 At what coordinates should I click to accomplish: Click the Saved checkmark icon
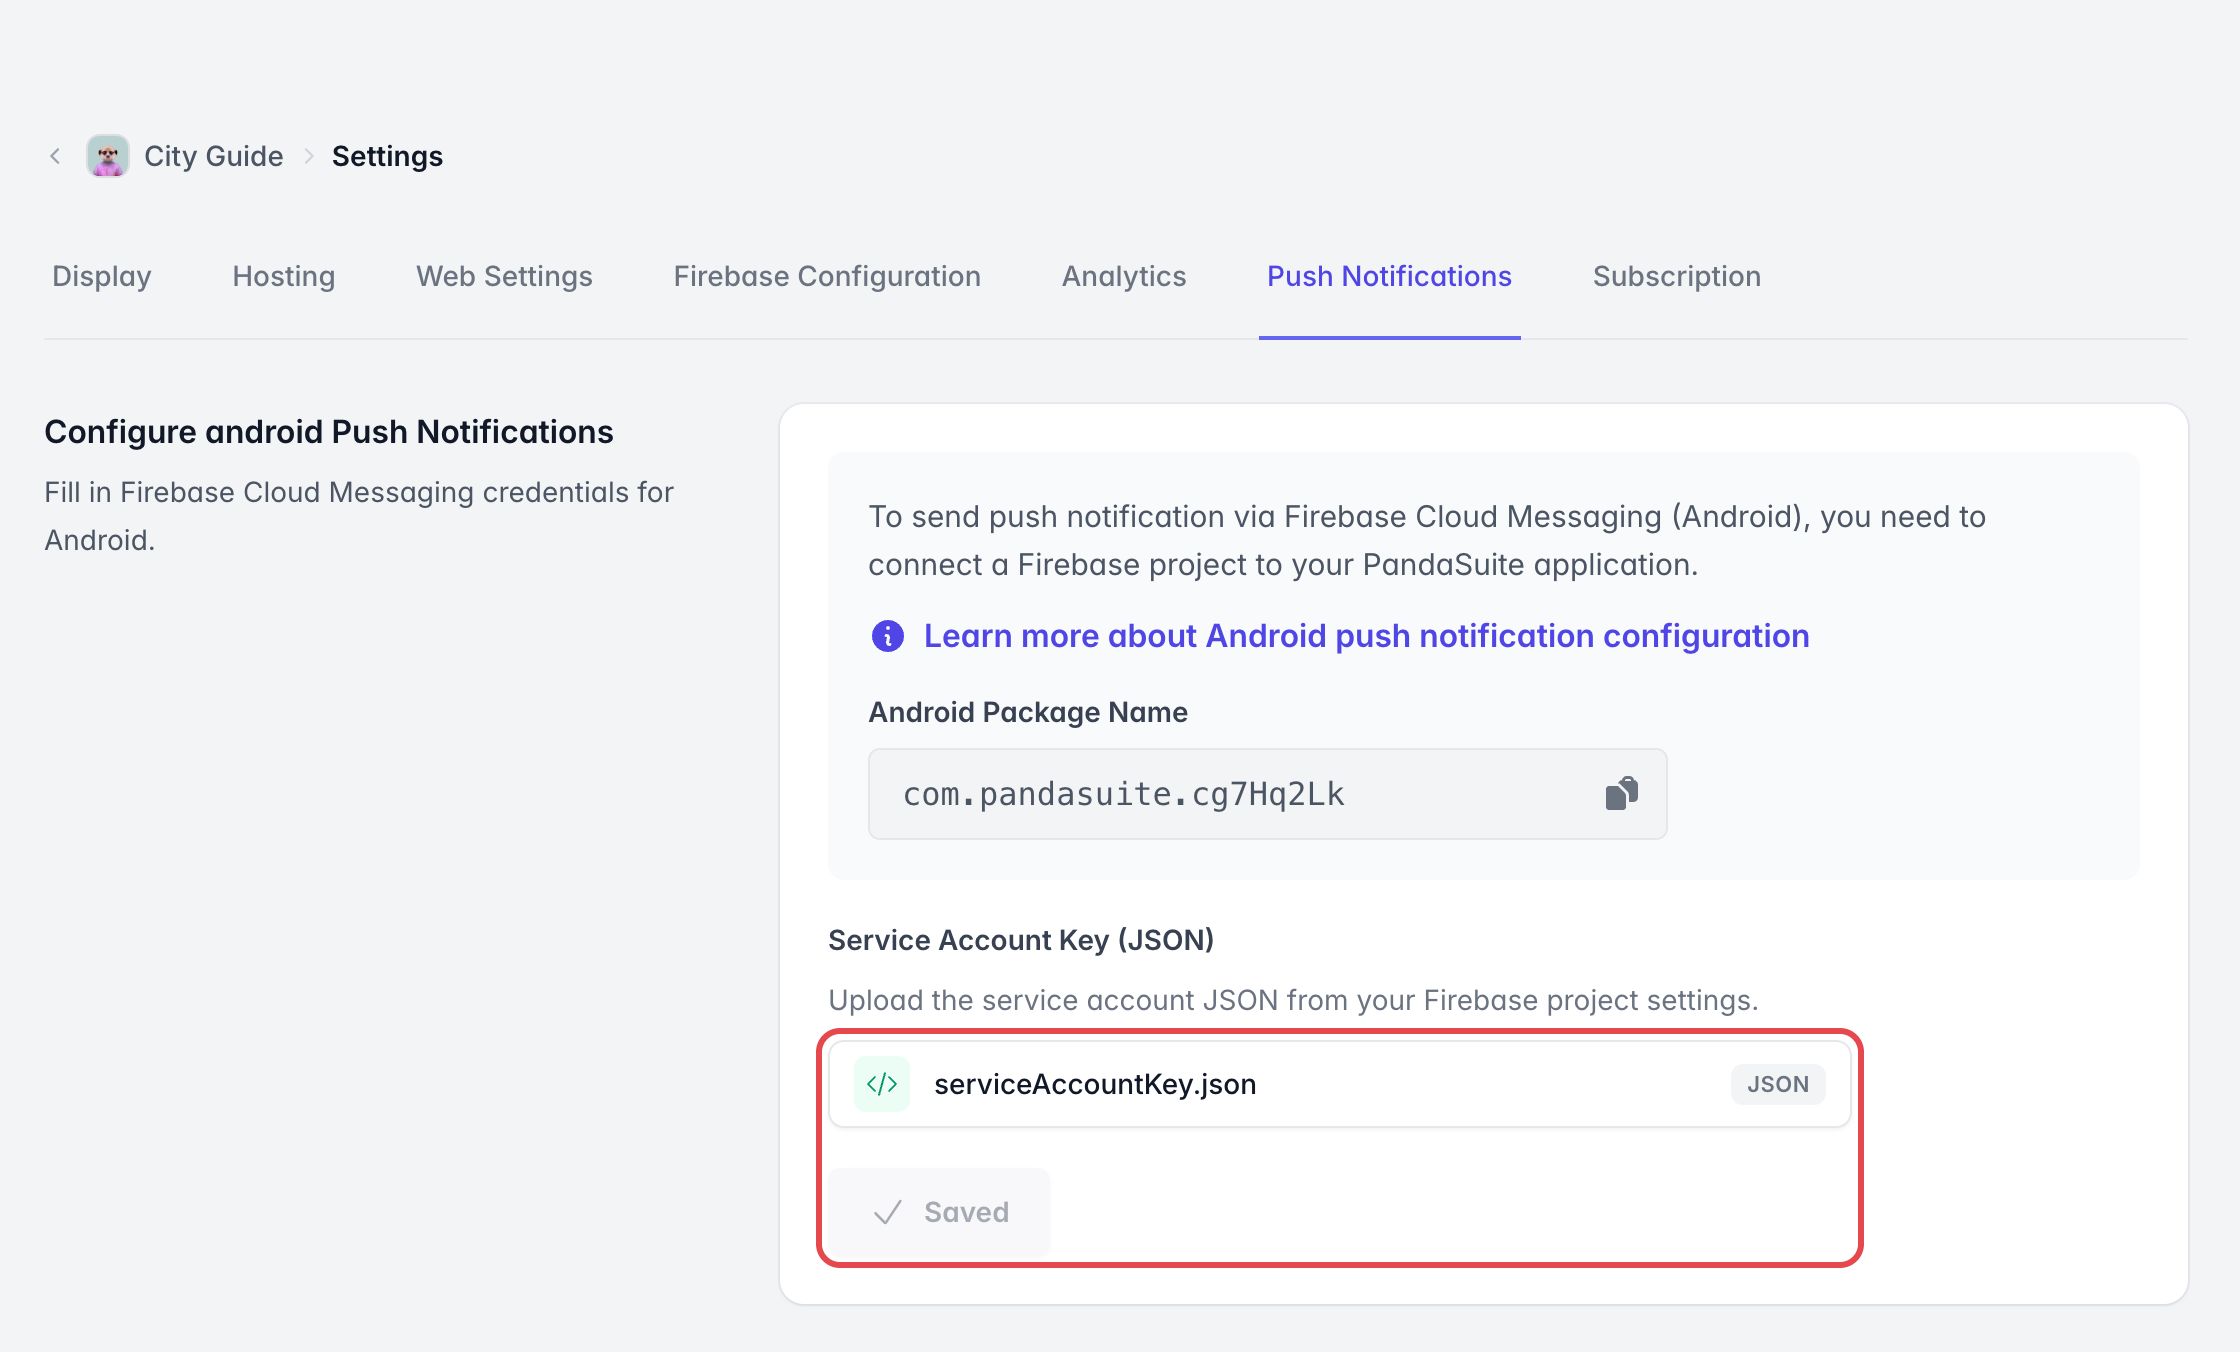pos(888,1212)
